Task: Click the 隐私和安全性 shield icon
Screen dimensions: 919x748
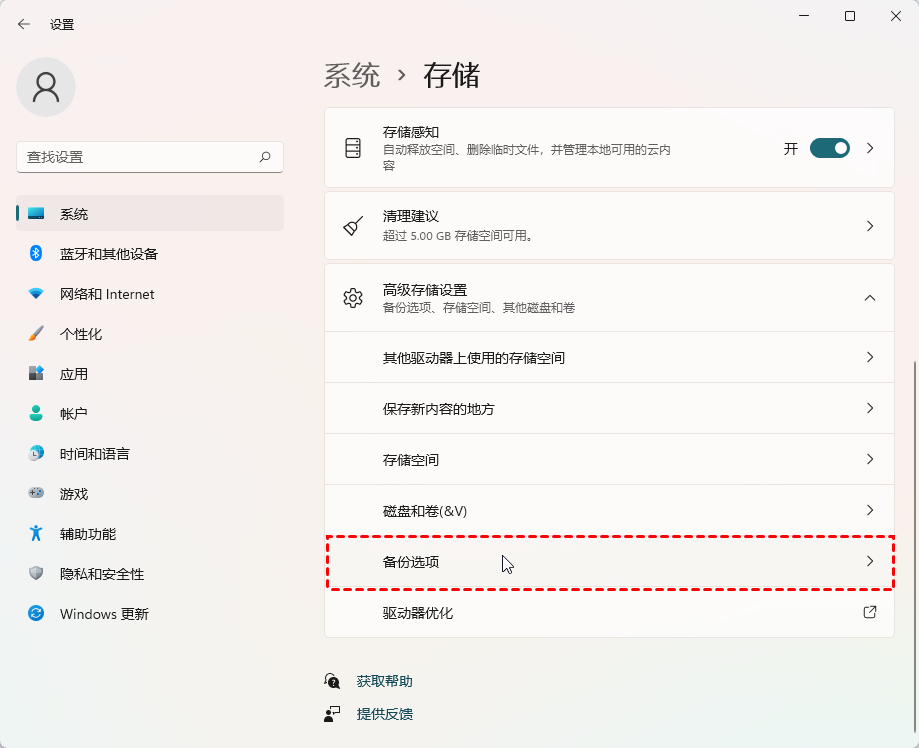Action: (36, 574)
